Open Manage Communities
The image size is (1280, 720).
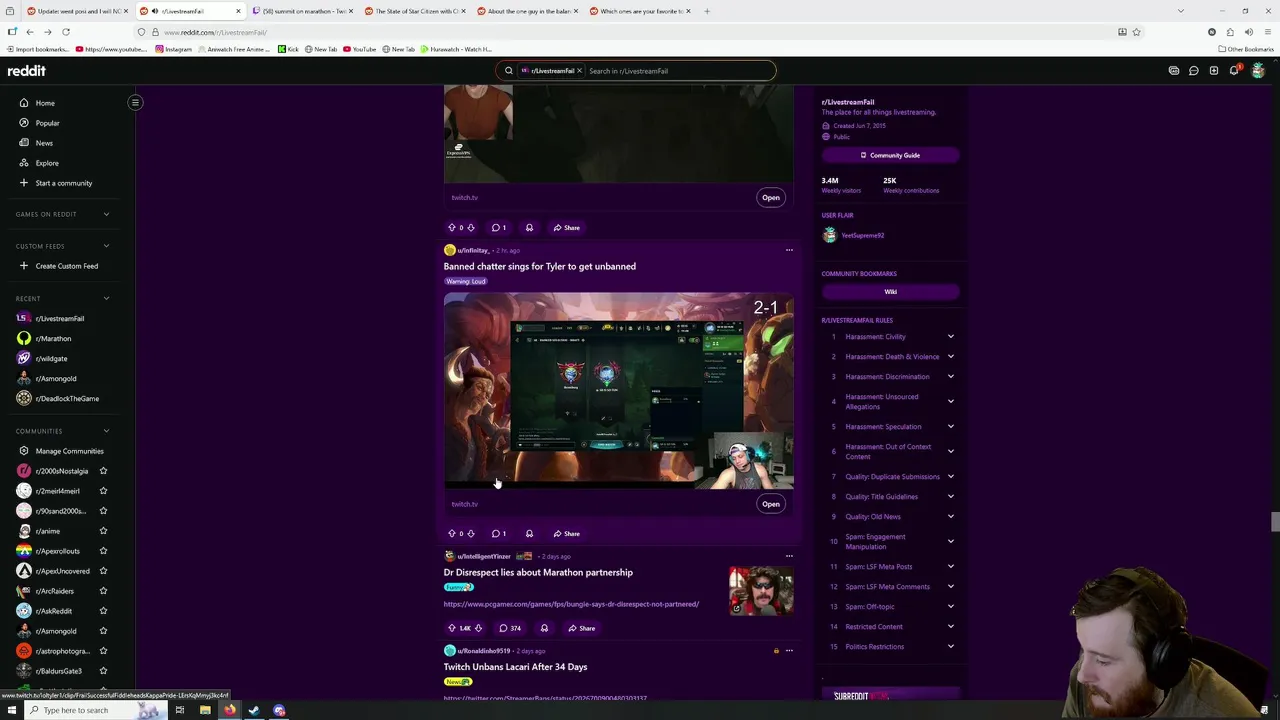click(69, 451)
